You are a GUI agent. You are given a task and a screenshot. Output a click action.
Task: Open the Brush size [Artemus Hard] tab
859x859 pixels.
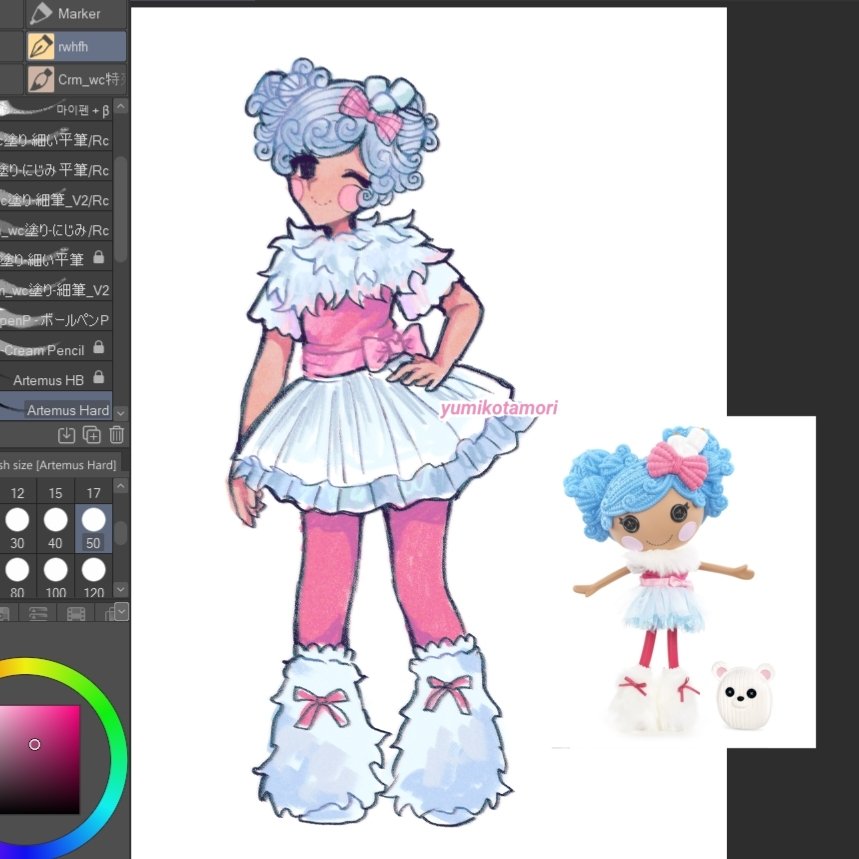(x=60, y=465)
